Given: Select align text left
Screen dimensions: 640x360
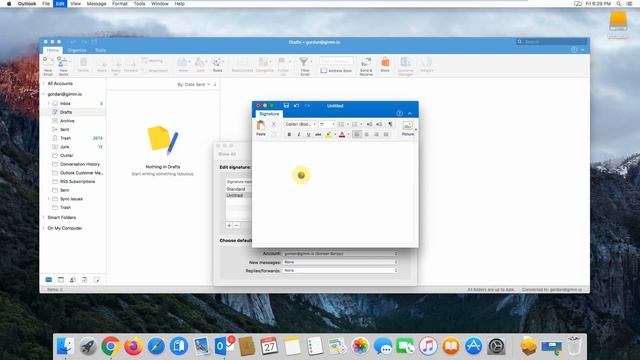Looking at the screenshot, I should click(x=357, y=134).
